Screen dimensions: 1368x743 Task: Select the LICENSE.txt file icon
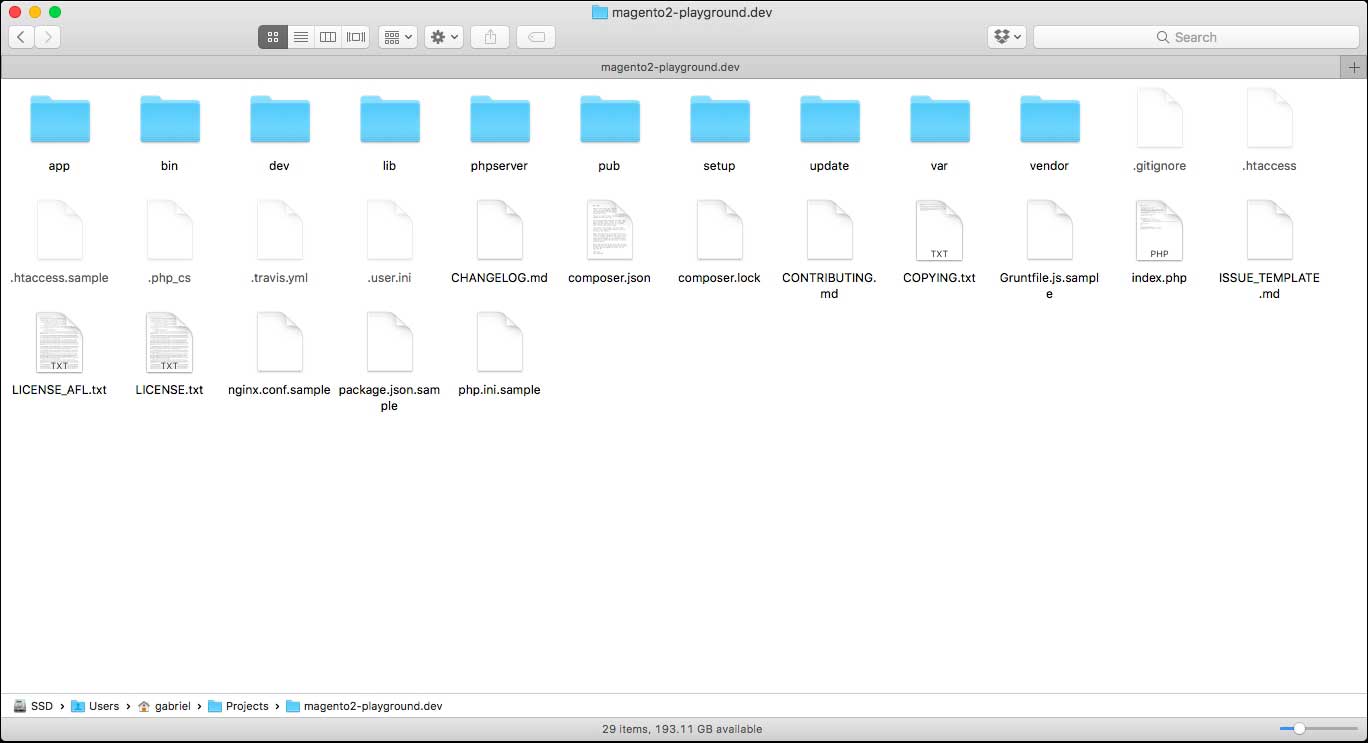point(170,342)
